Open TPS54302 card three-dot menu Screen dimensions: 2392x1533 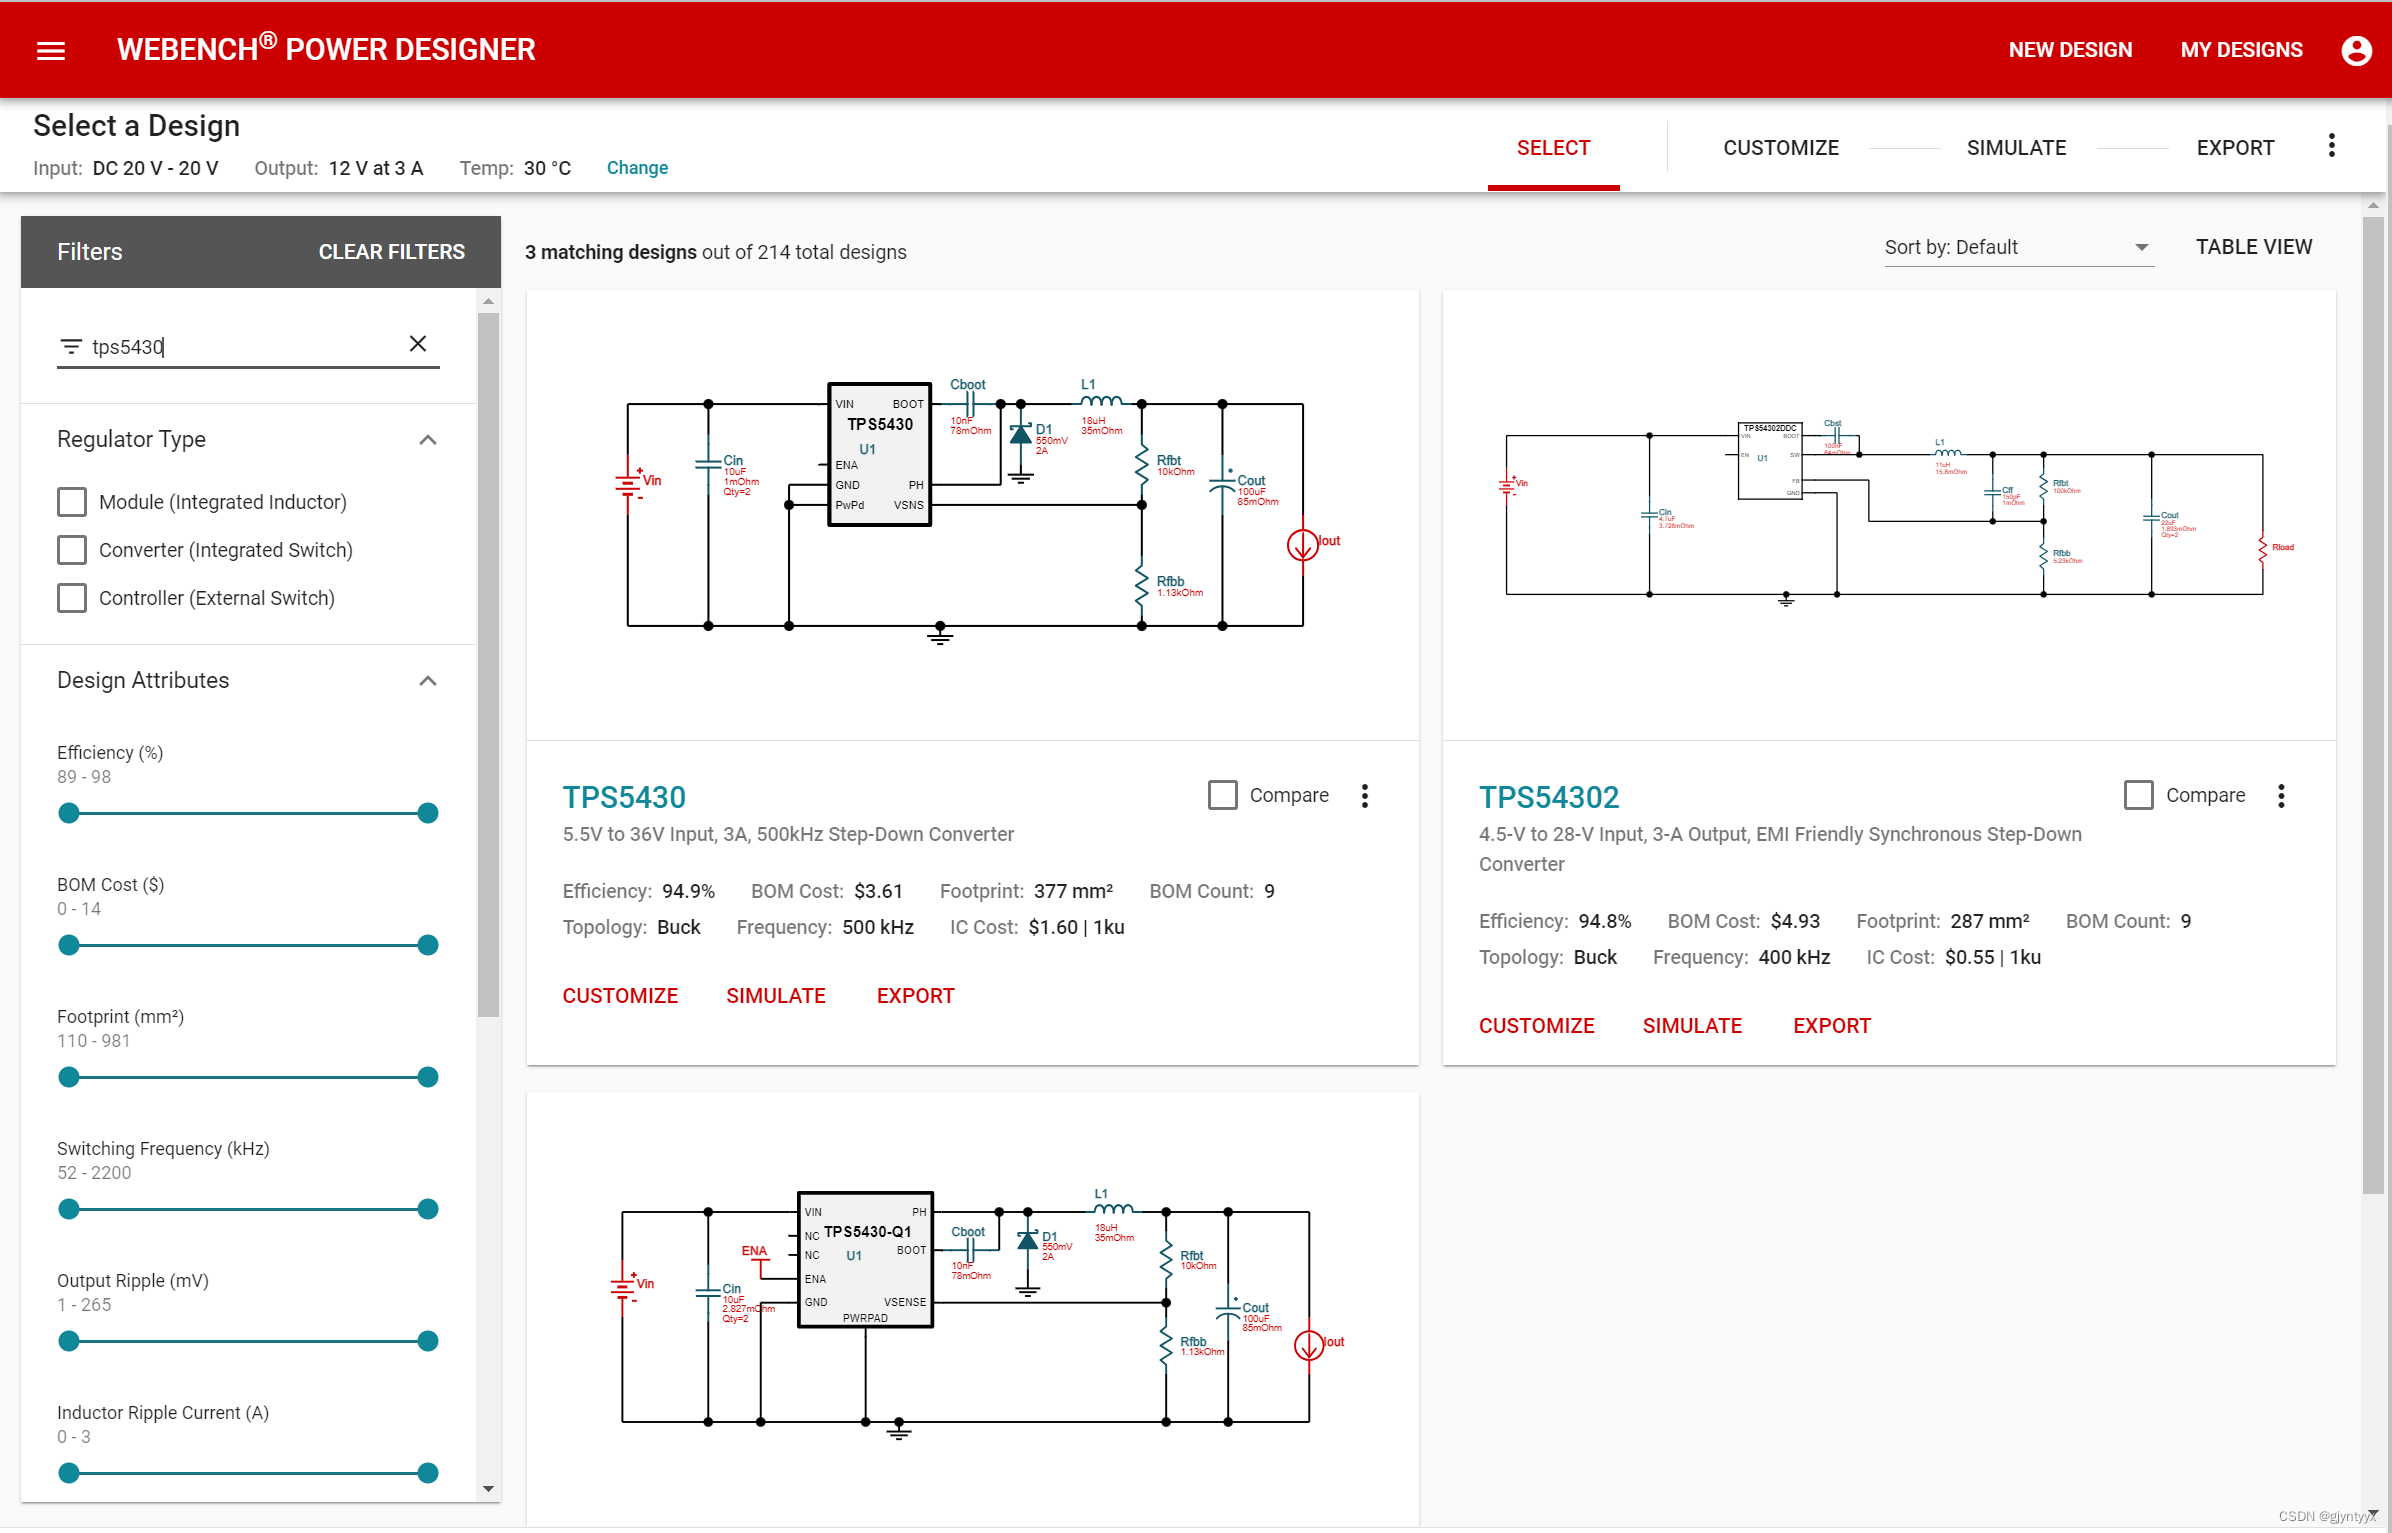[x=2281, y=796]
